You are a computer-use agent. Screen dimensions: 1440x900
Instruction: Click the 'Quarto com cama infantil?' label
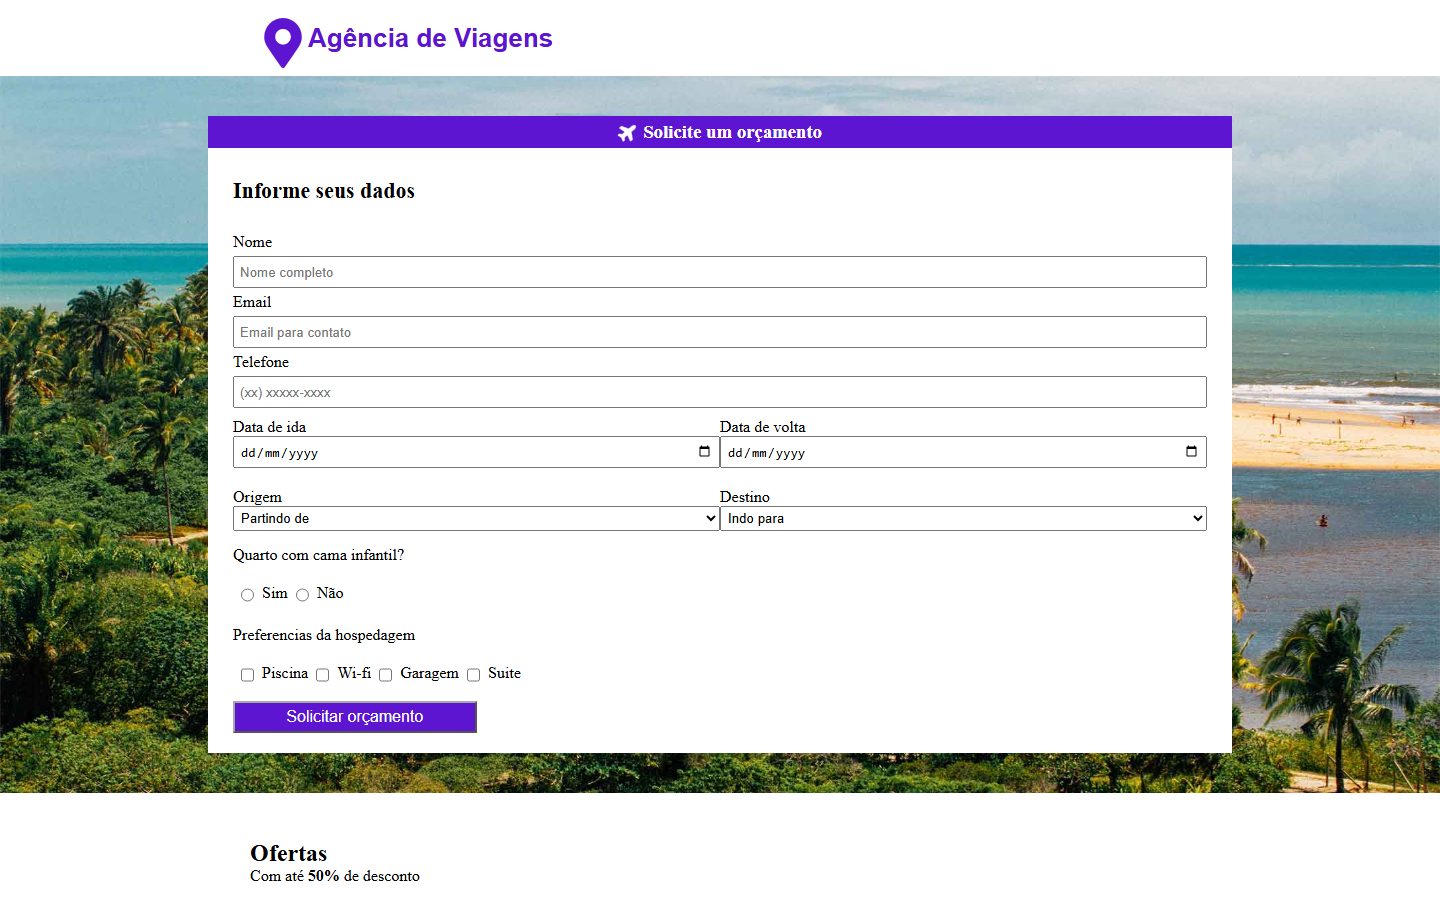click(318, 555)
